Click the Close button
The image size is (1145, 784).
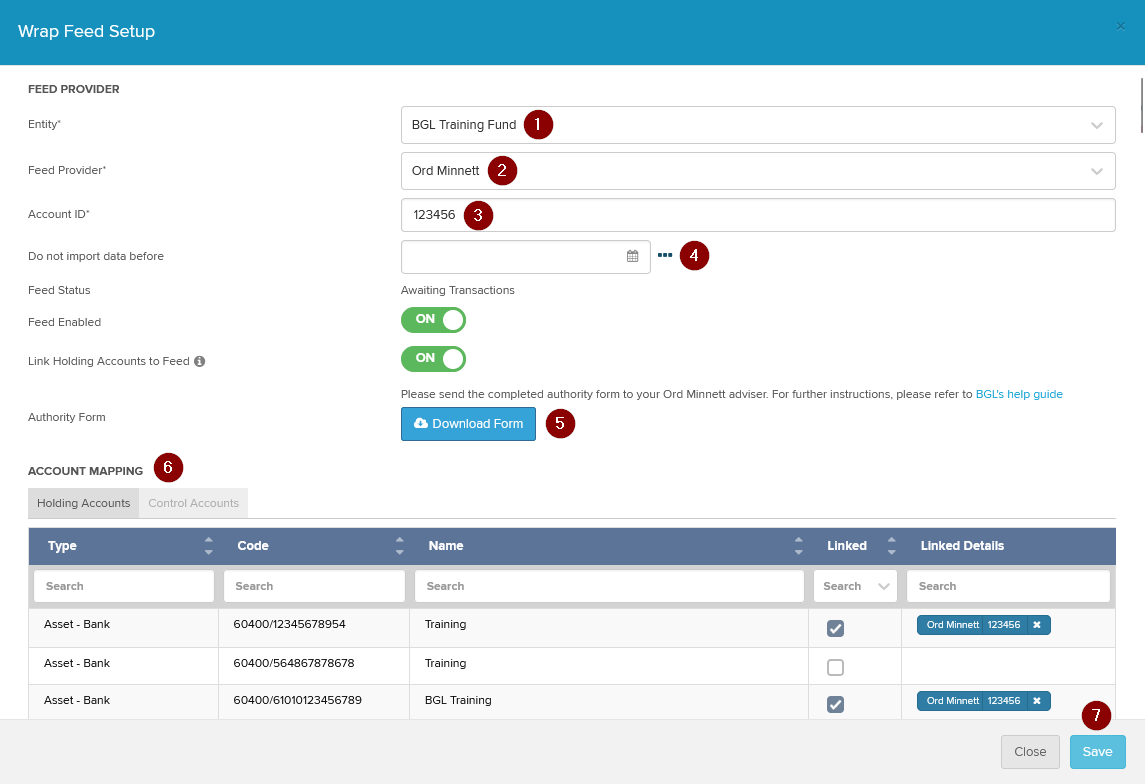(1030, 752)
